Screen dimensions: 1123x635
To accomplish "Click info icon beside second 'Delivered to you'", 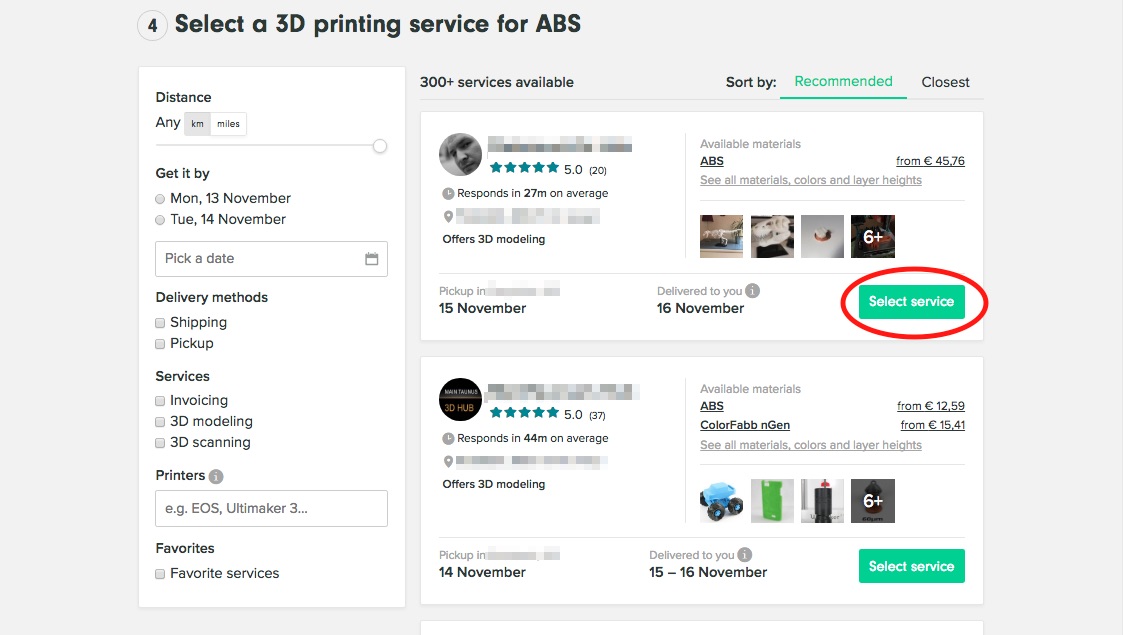I will click(x=745, y=555).
